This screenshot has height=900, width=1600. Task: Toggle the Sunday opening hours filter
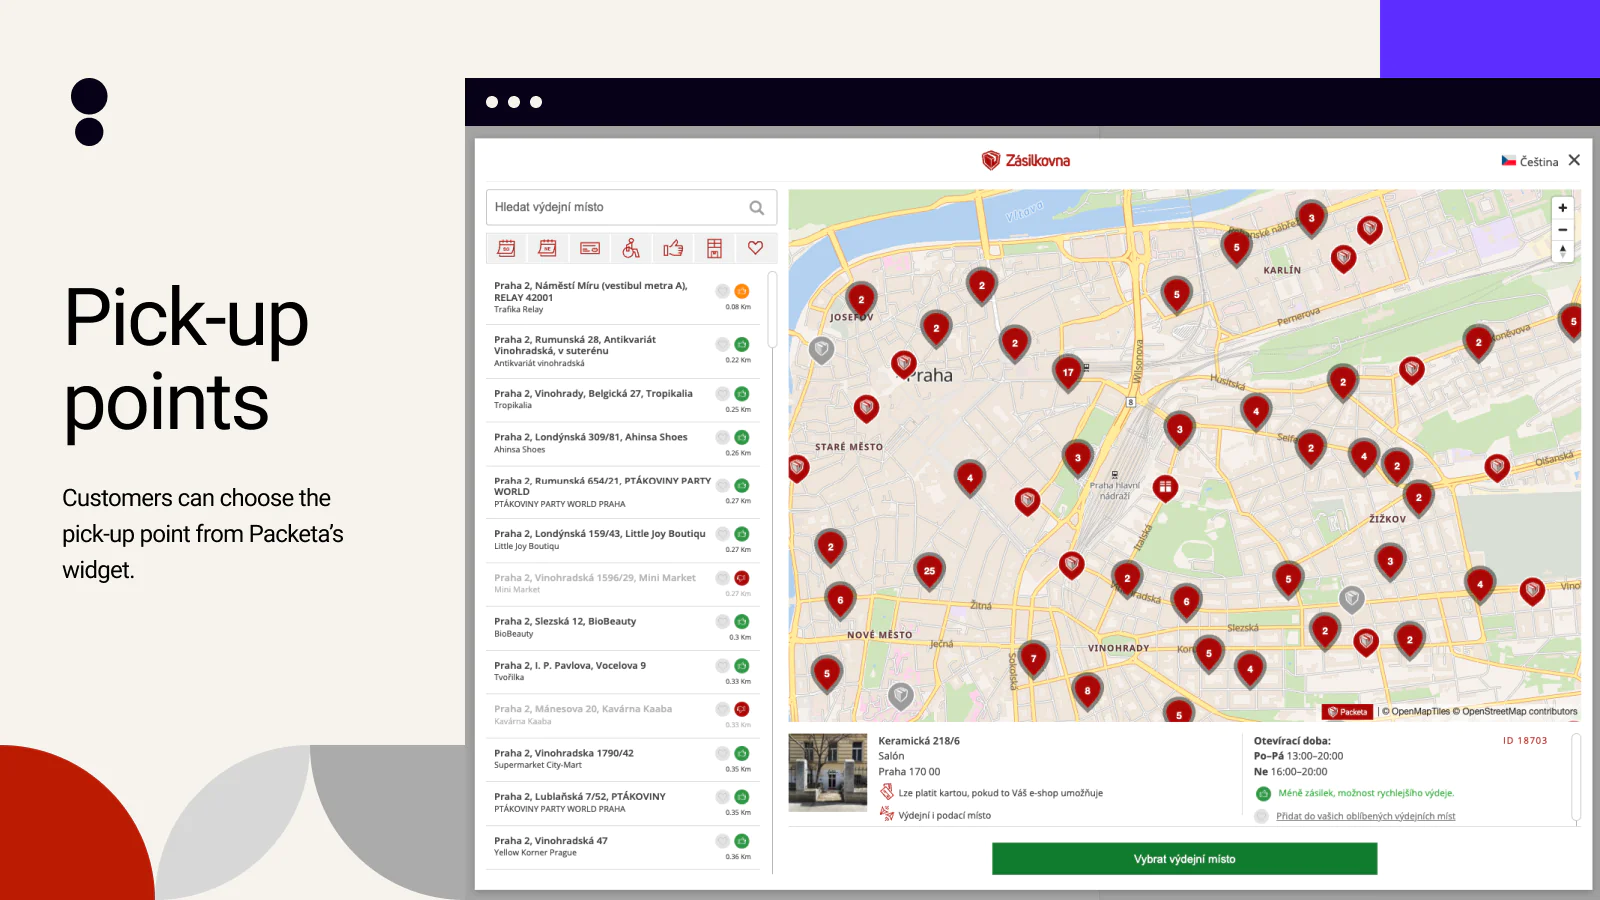[x=548, y=248]
